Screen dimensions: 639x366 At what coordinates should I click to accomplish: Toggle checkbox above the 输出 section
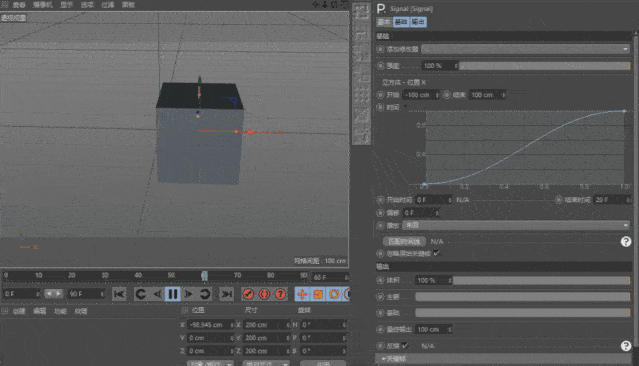pos(436,254)
